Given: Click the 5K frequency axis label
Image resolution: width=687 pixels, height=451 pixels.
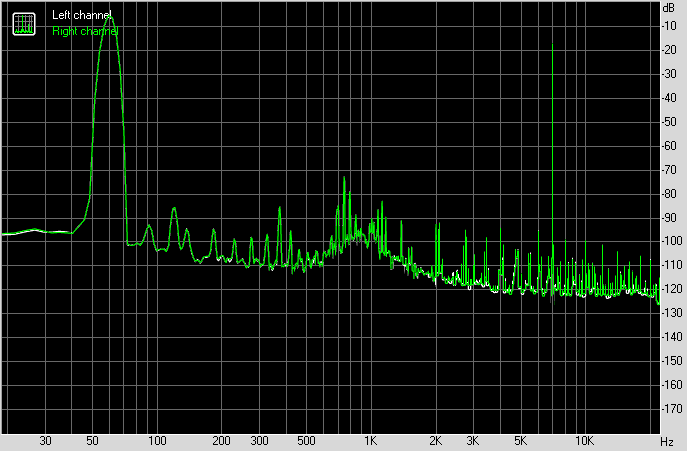Looking at the screenshot, I should (x=520, y=440).
